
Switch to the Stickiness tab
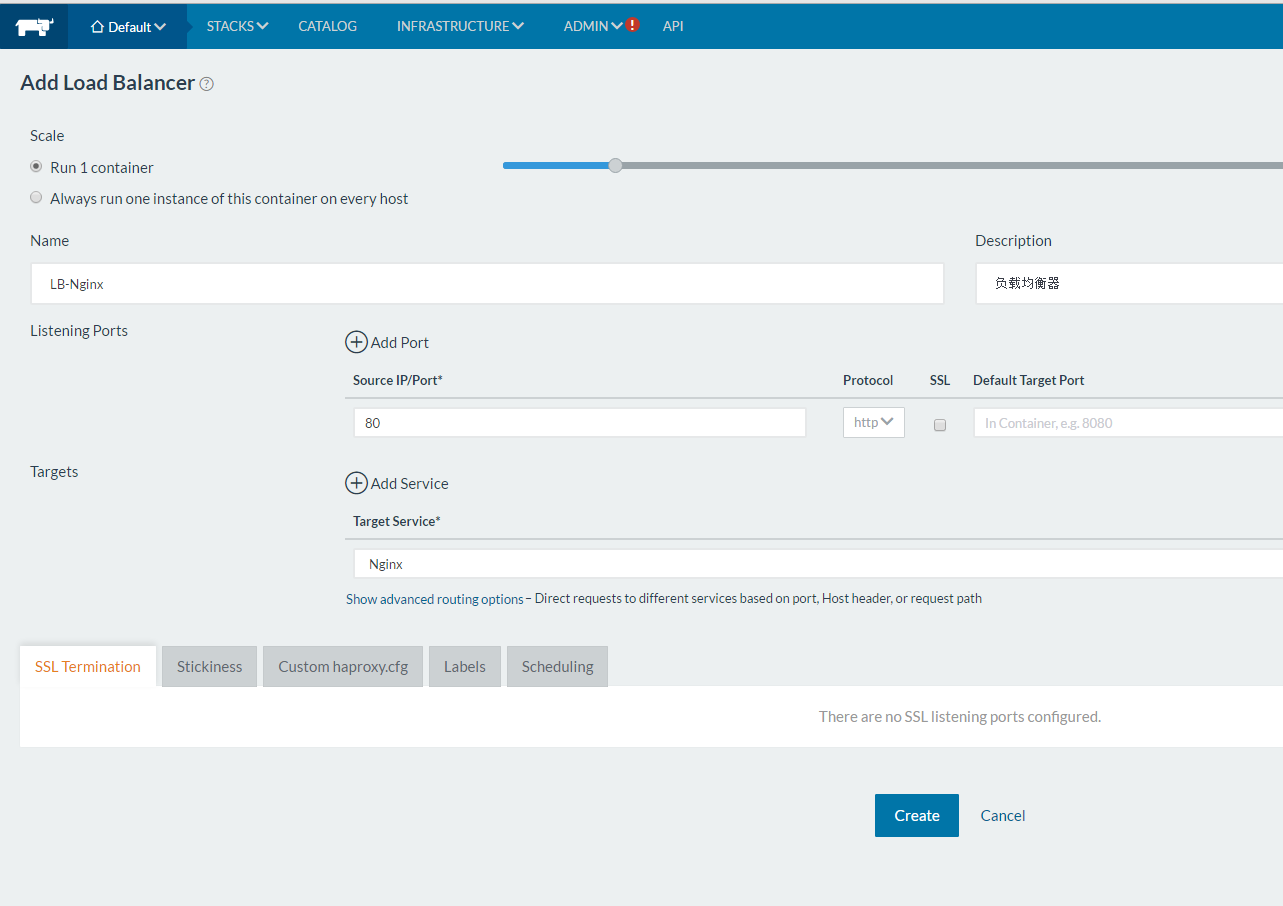[209, 666]
